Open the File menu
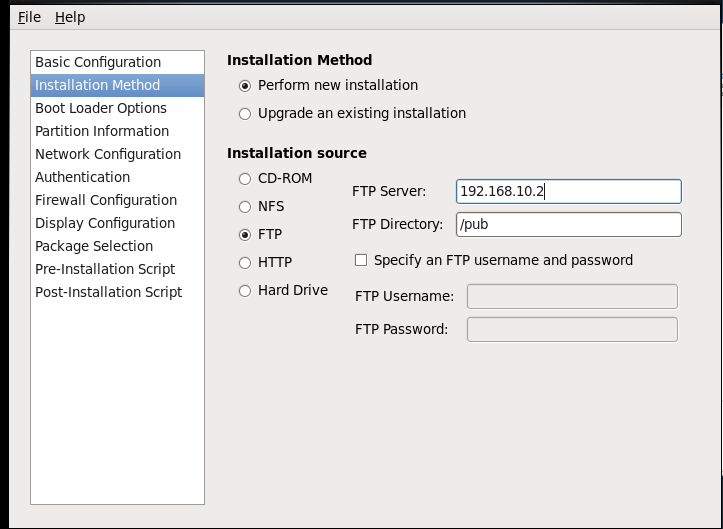 (x=30, y=18)
